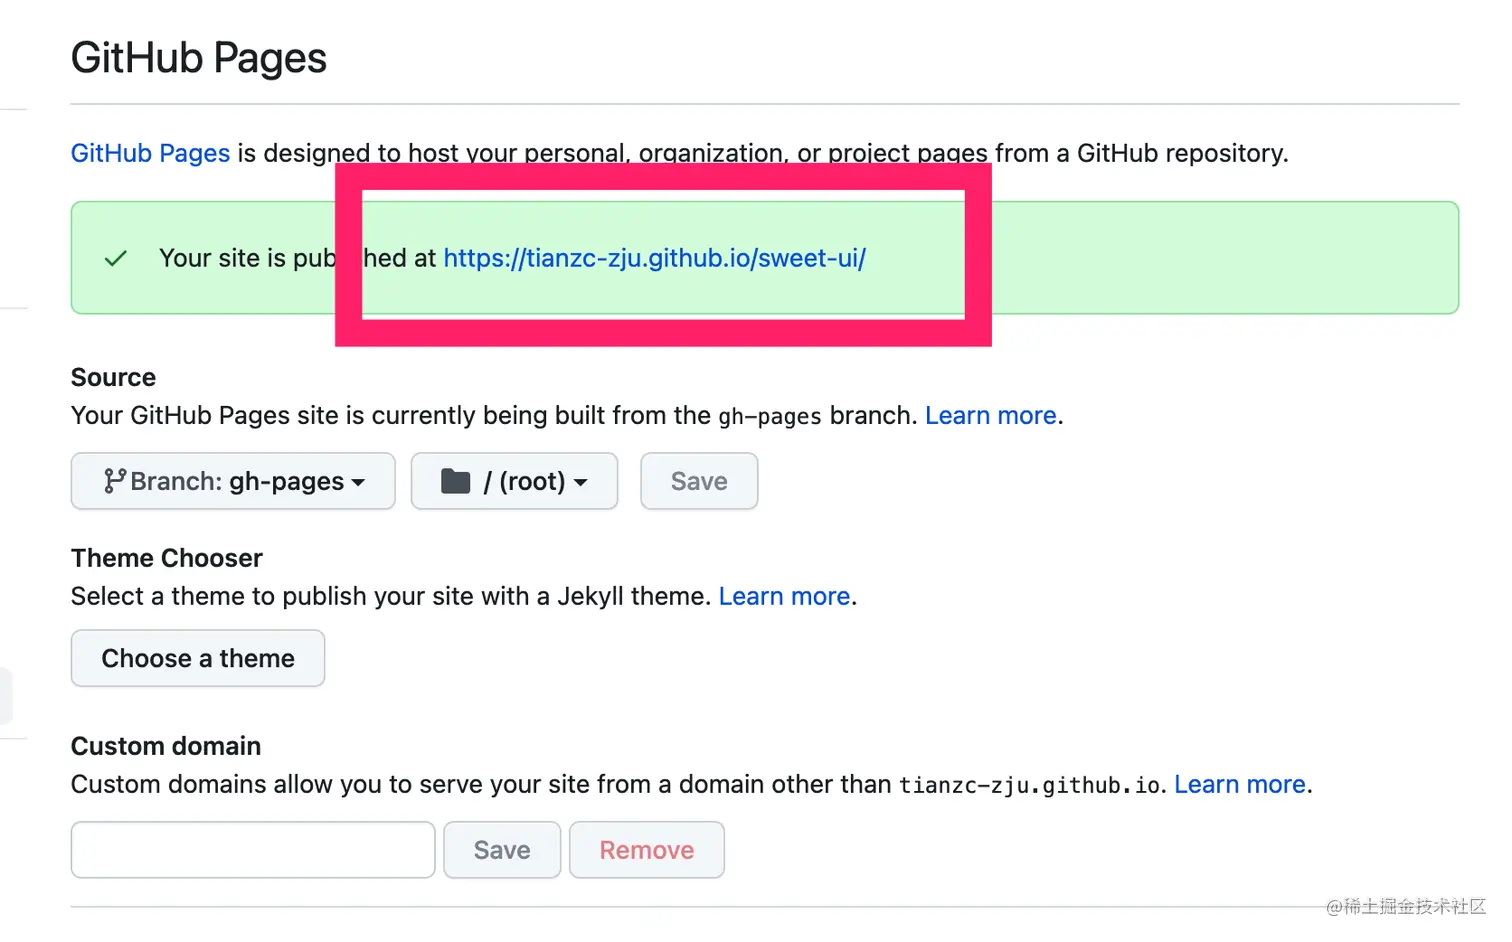Open Learn more link about Jekyll themes
The image size is (1512, 942).
[784, 596]
